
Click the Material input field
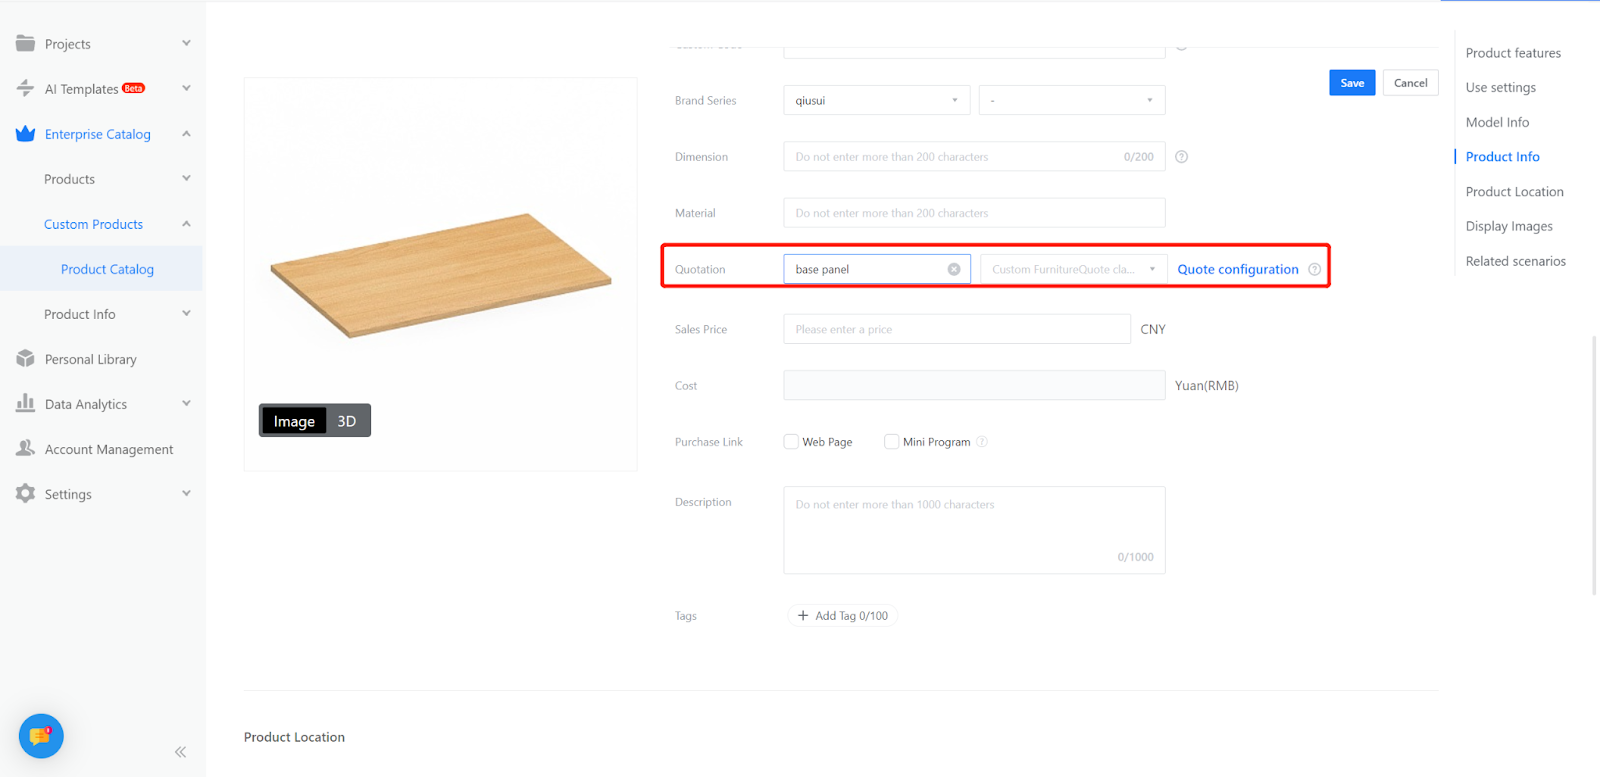pyautogui.click(x=974, y=213)
